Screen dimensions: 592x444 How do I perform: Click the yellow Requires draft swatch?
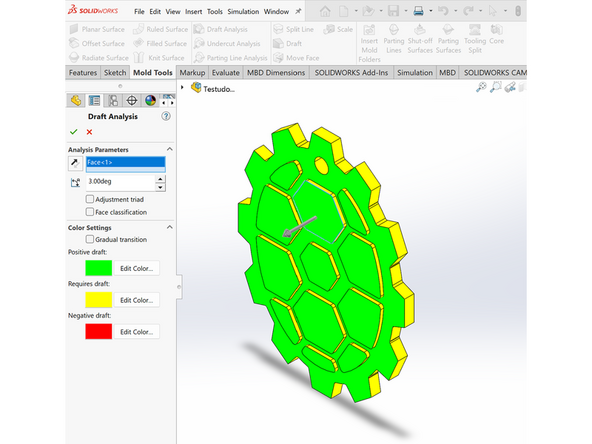[x=99, y=300]
